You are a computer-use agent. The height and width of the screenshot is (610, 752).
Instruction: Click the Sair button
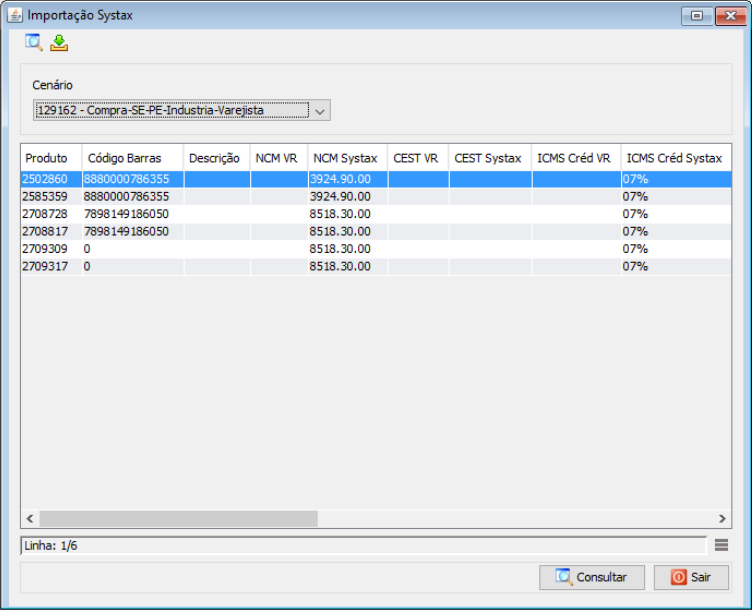[x=691, y=577]
